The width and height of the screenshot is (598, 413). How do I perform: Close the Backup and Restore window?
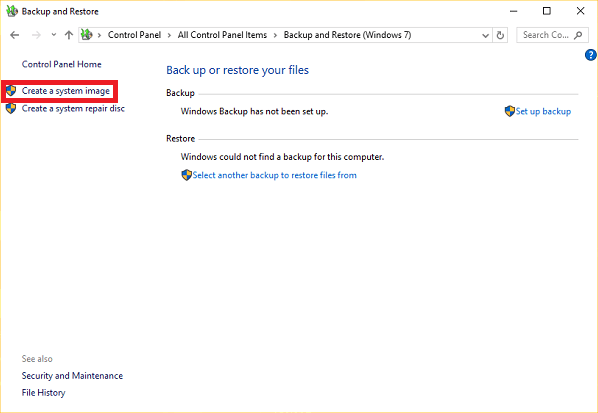580,11
